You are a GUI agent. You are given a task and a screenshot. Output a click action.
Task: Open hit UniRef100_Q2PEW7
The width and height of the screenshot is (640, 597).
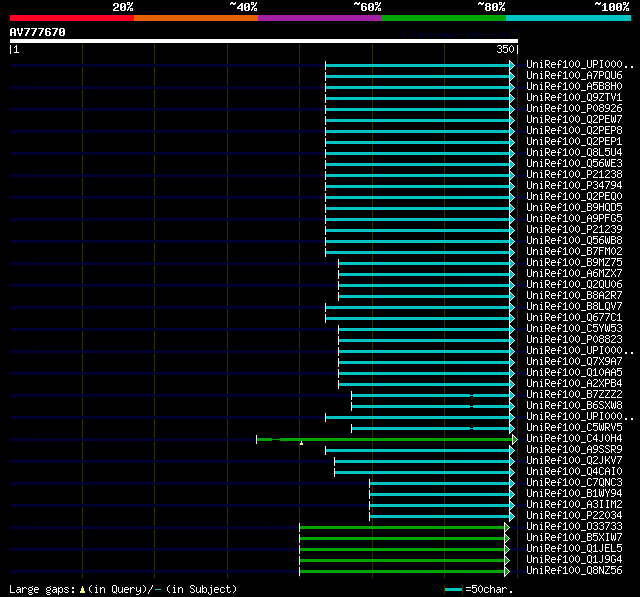574,120
